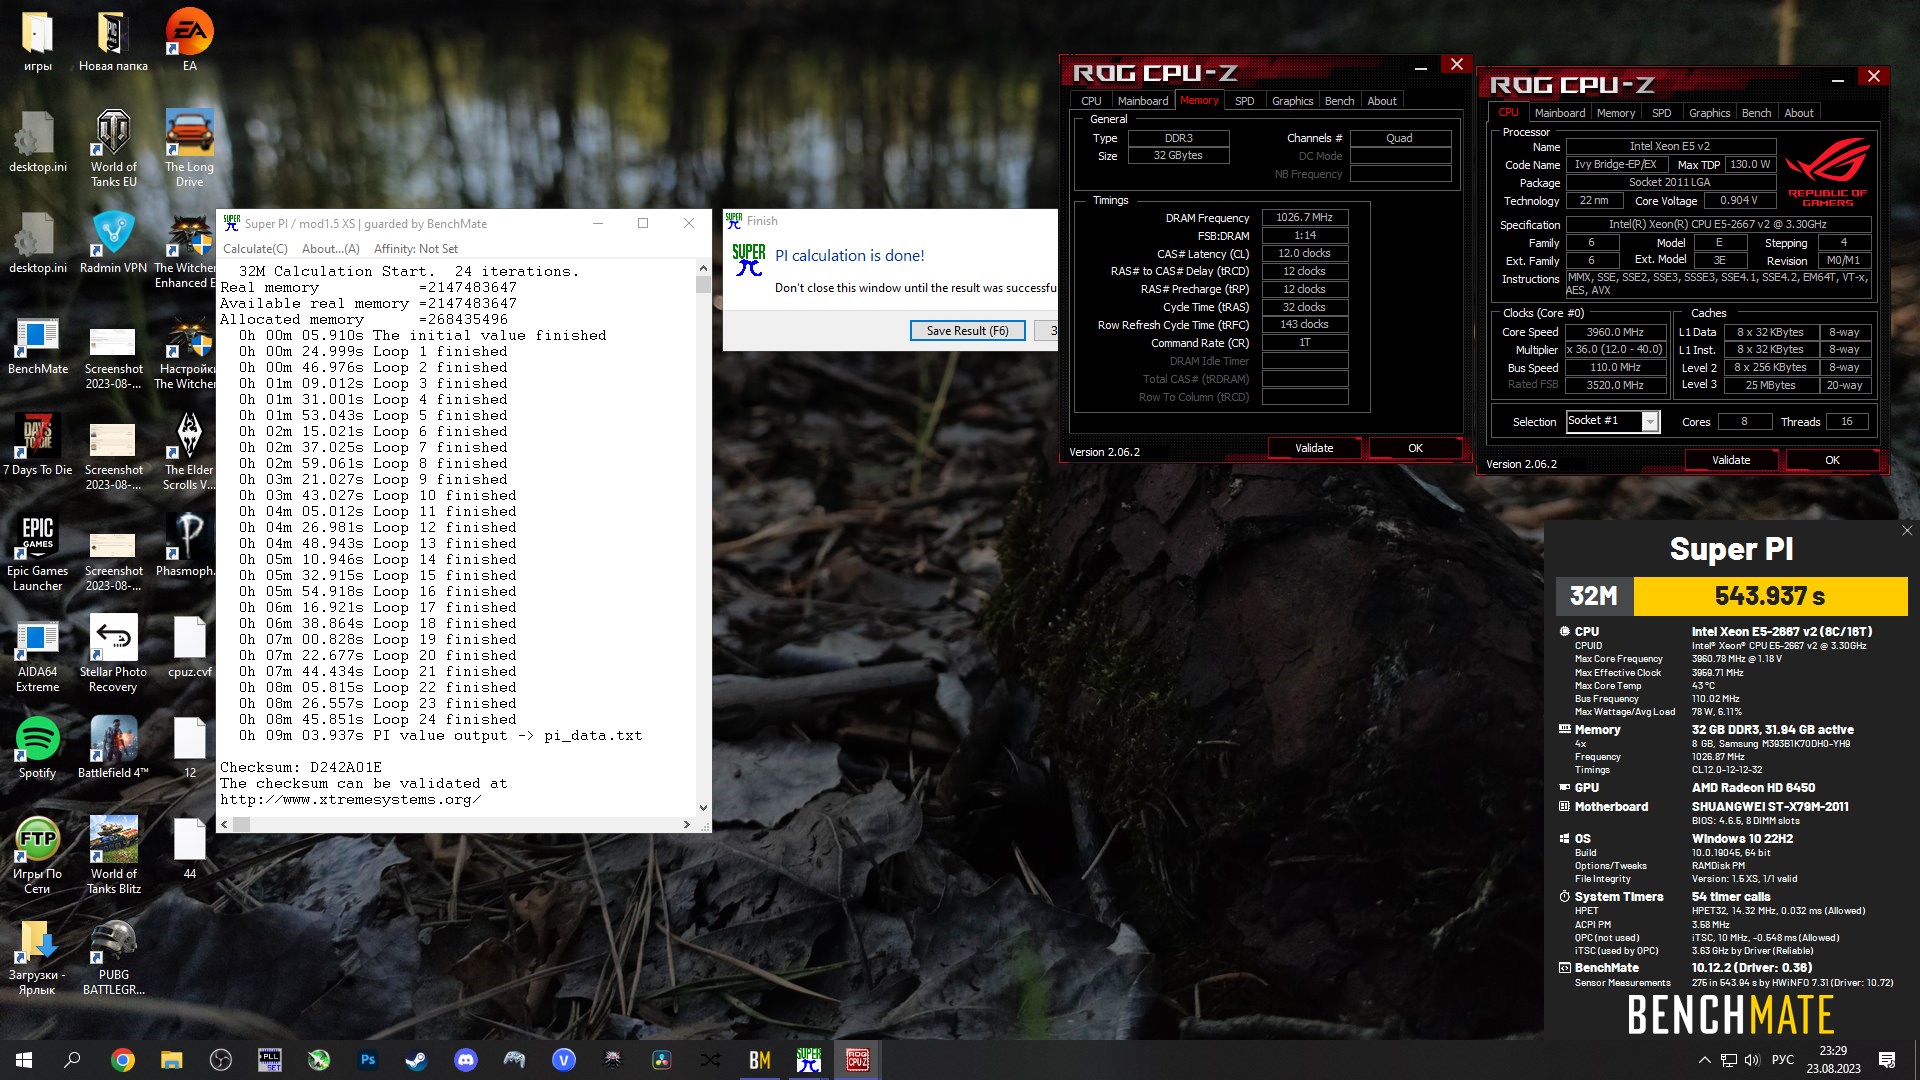1920x1080 pixels.
Task: Open Photoshop from the taskbar
Action: point(367,1060)
